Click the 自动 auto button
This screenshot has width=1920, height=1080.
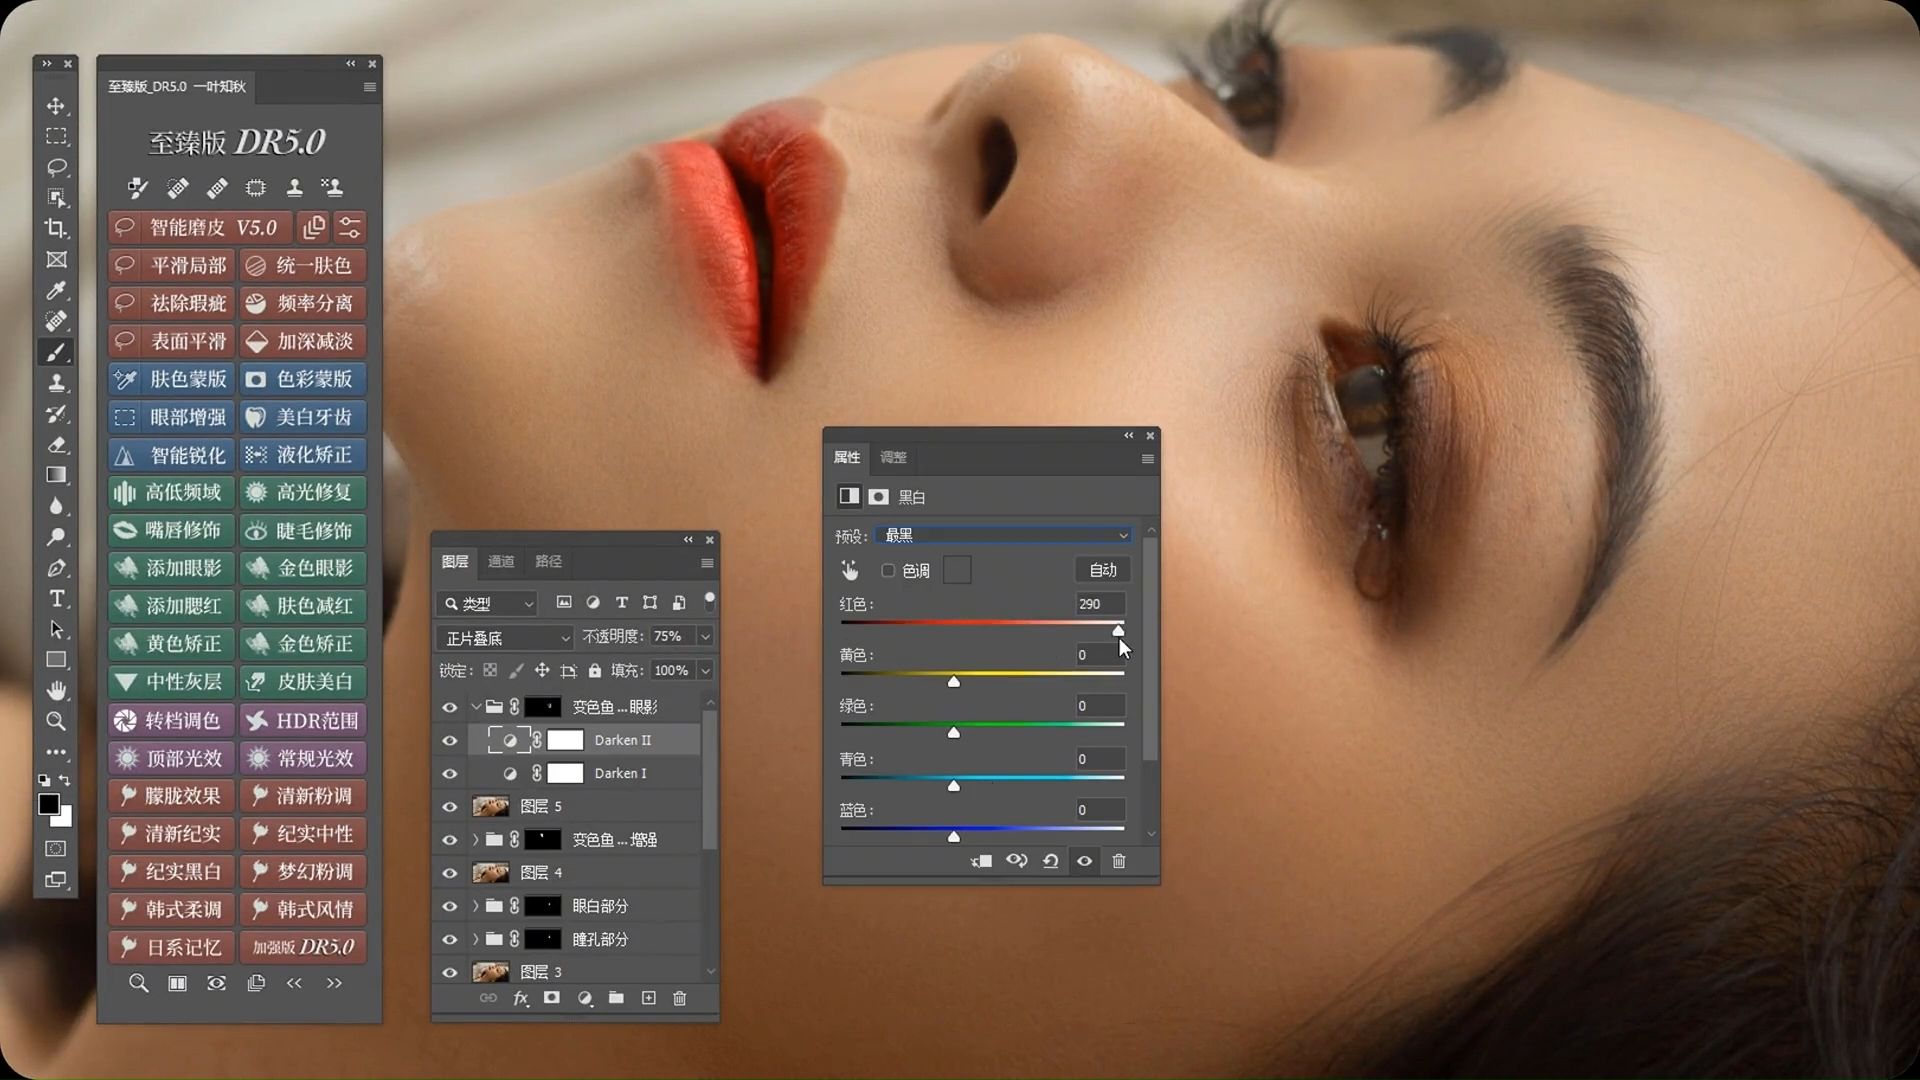(x=1103, y=570)
